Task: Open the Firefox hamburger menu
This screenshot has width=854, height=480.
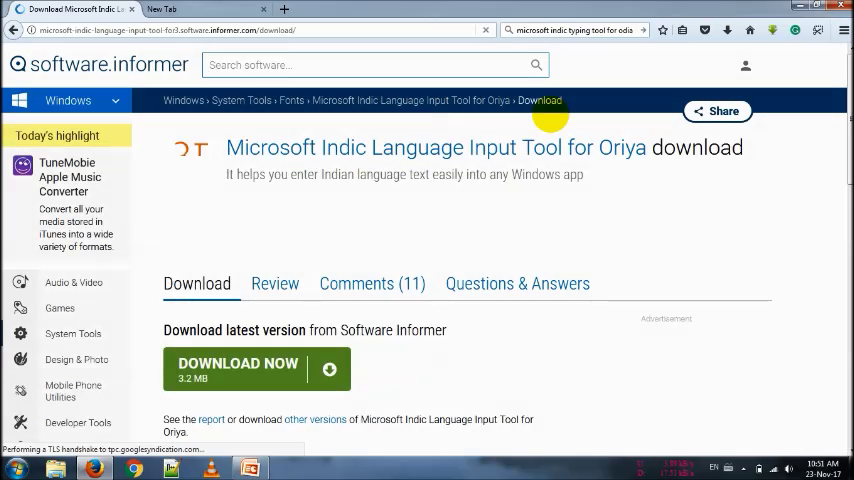Action: pos(844,30)
